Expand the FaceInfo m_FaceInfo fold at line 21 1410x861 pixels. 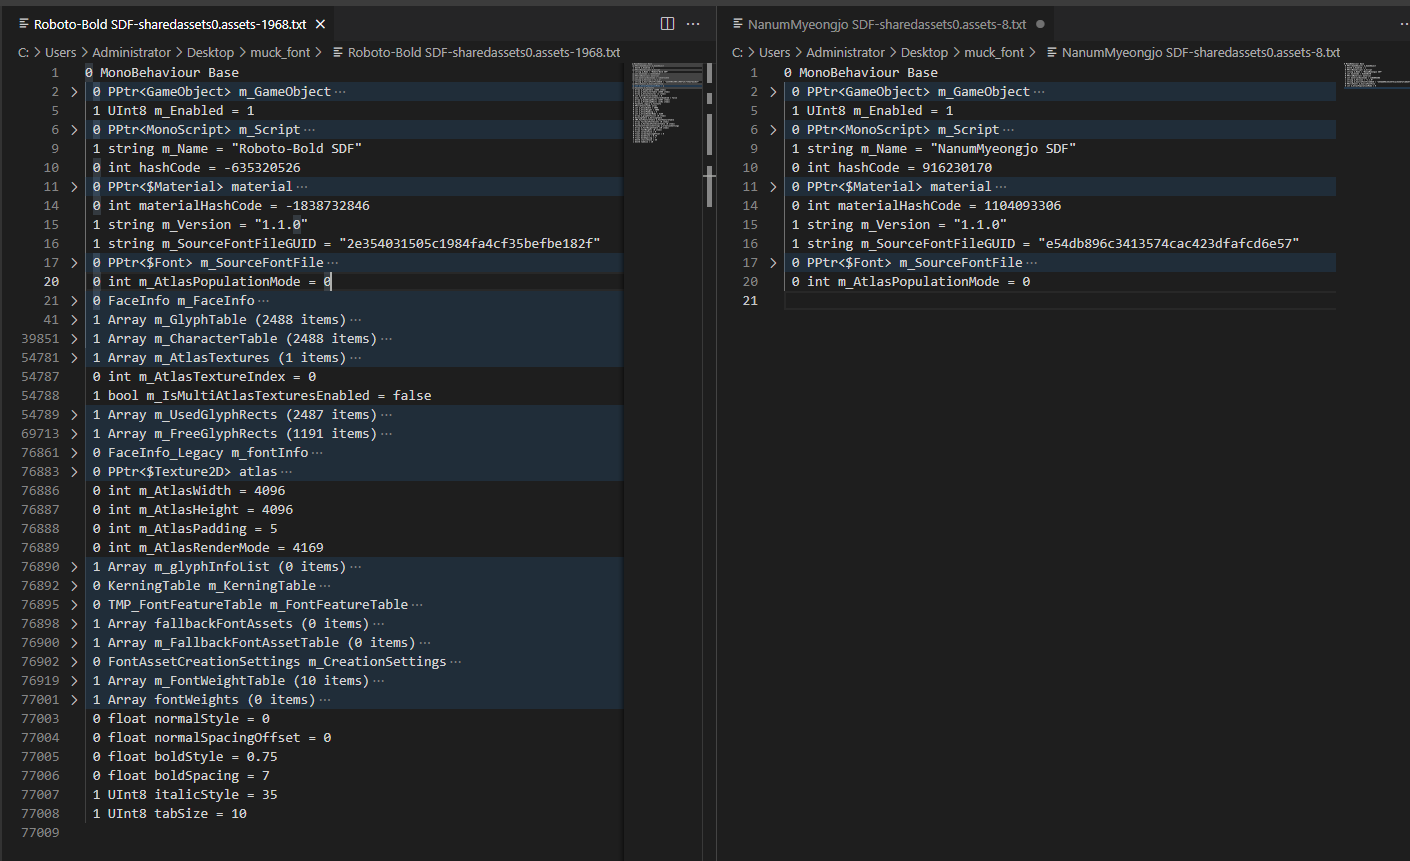[x=74, y=301]
